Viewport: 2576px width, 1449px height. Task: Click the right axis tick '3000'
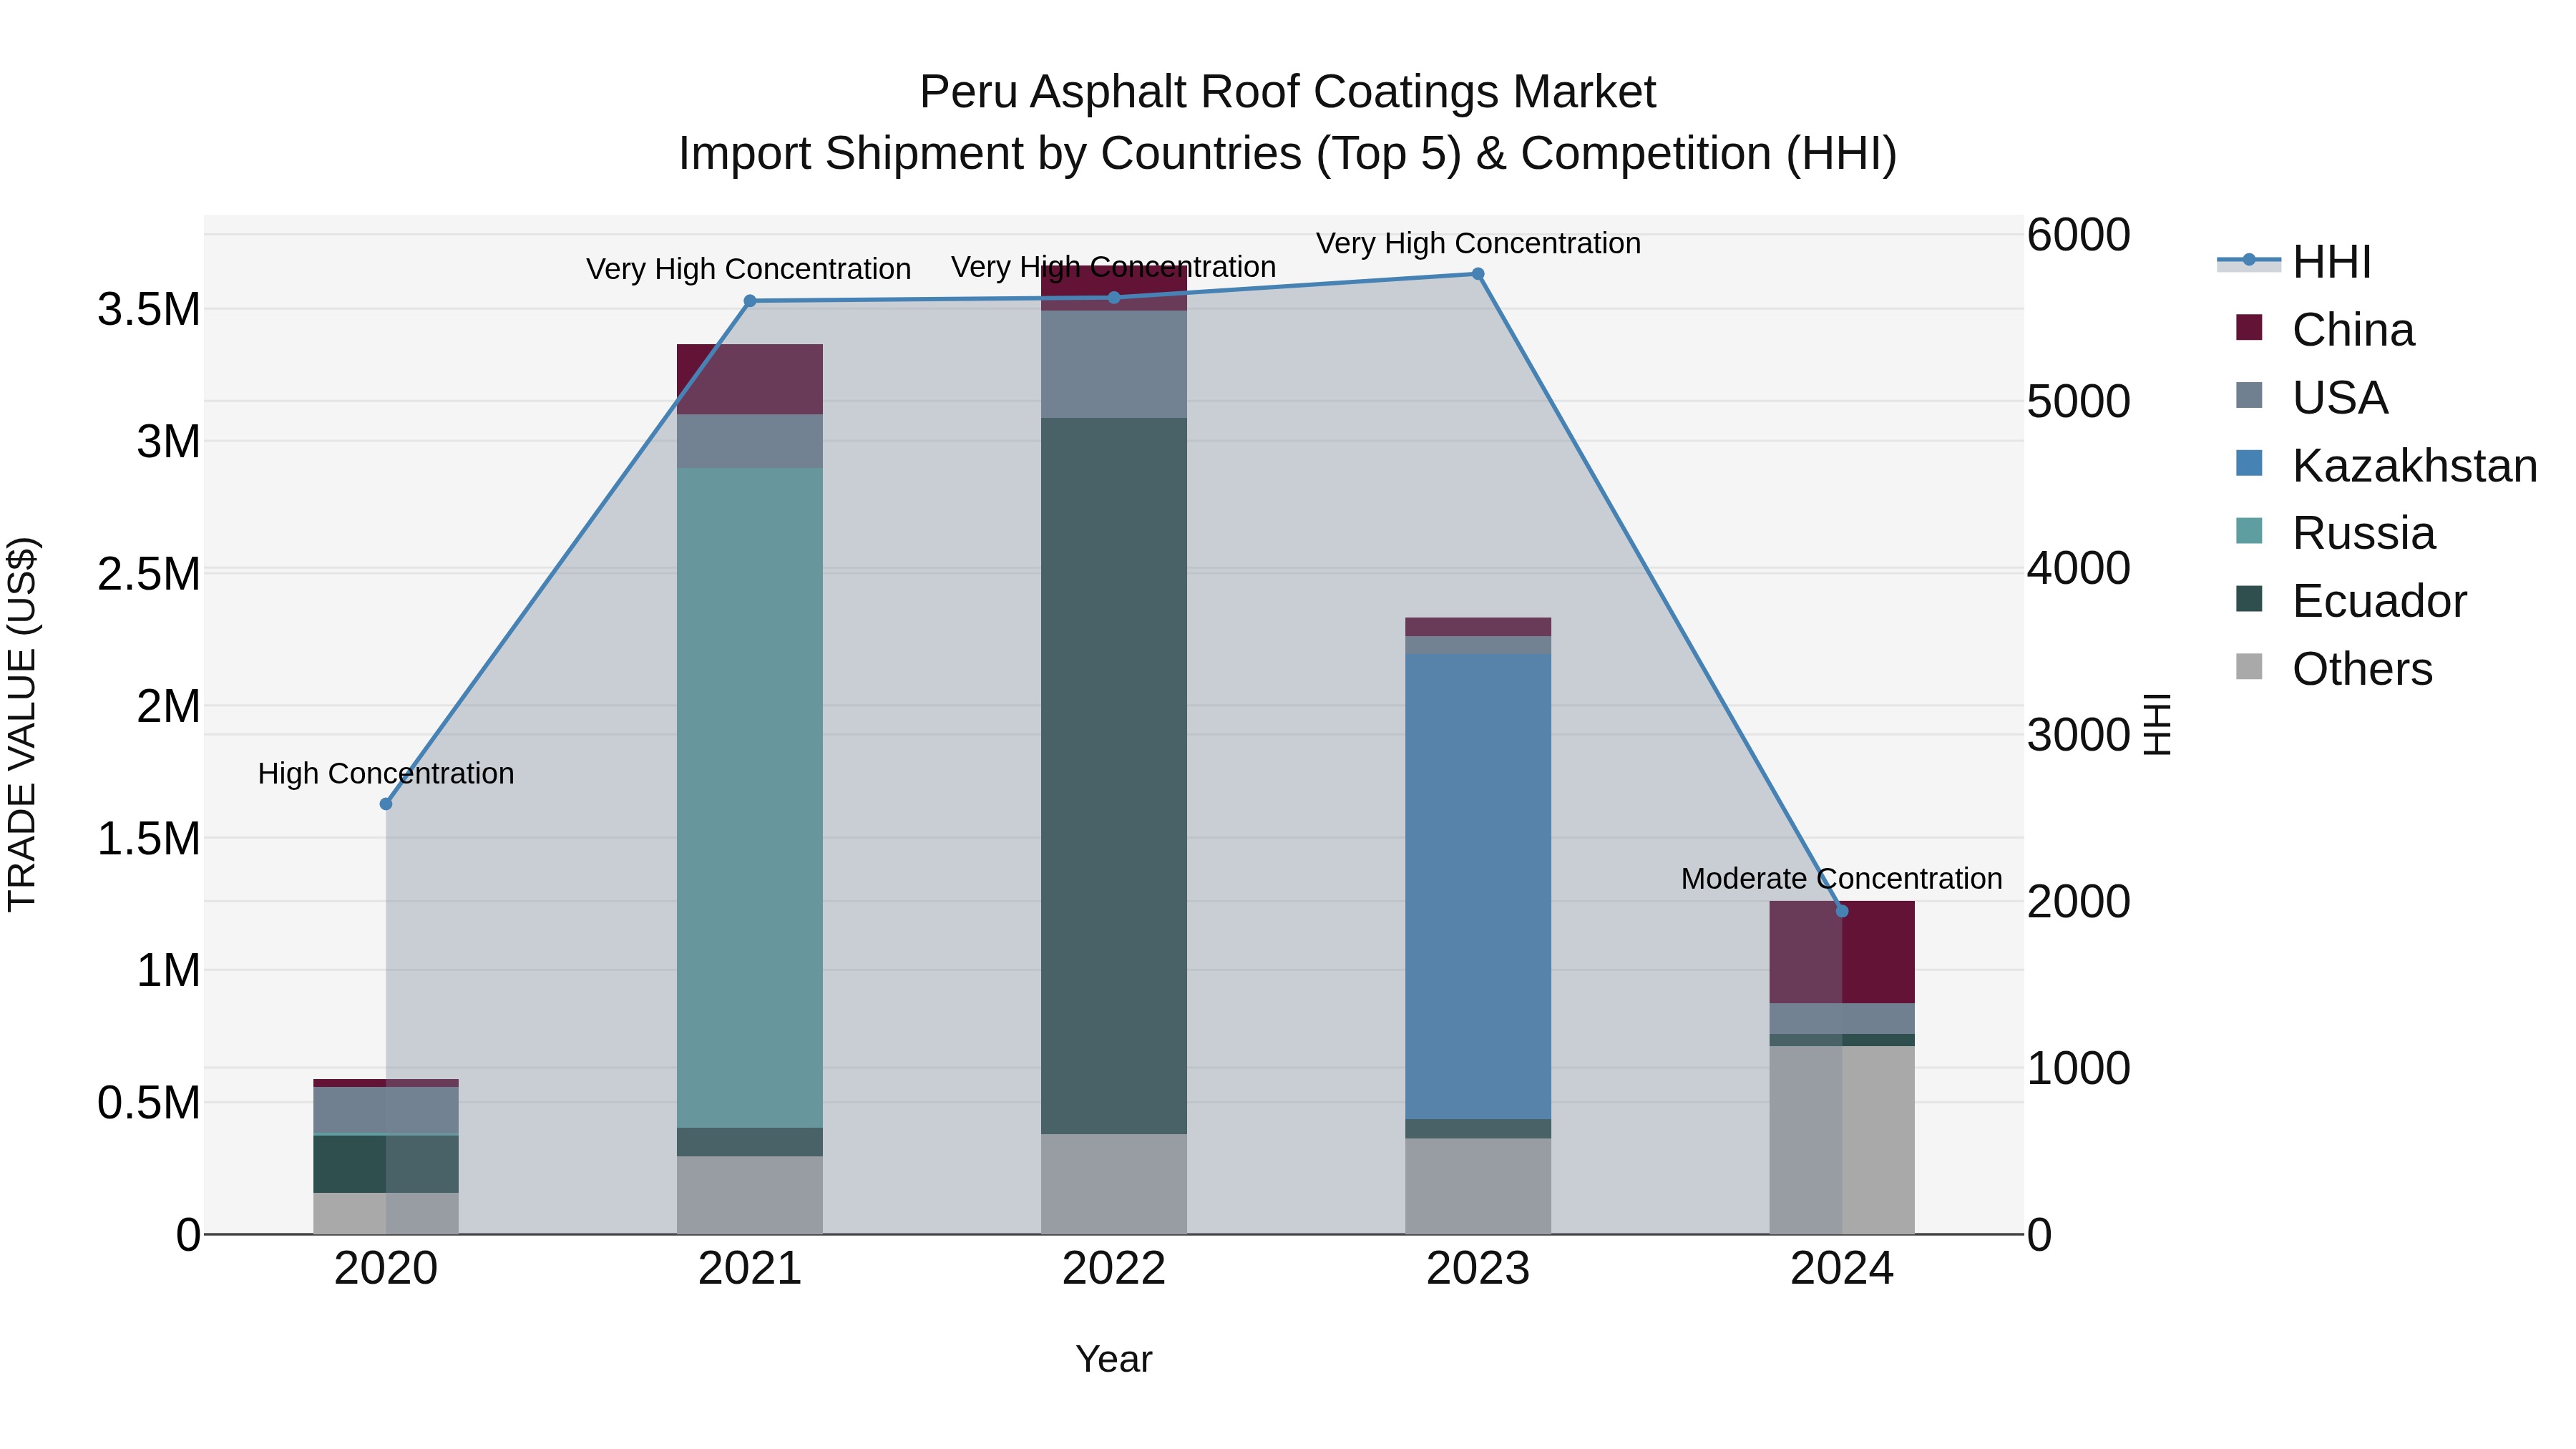[2079, 735]
